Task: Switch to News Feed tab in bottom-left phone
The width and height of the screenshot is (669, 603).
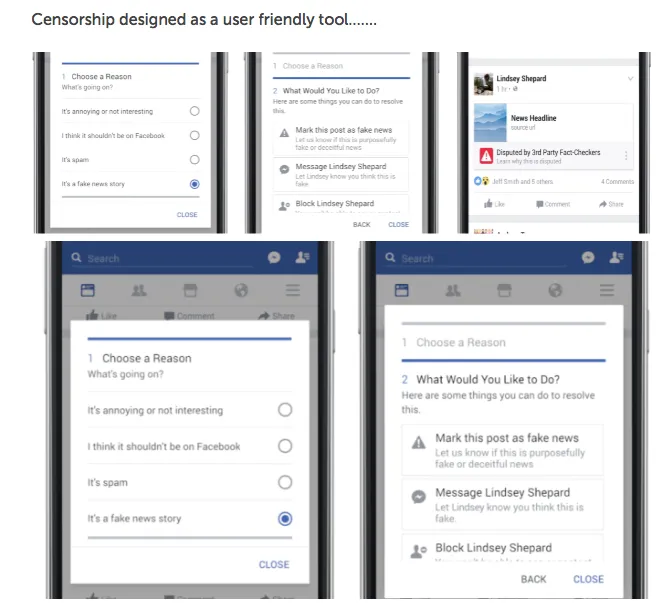Action: tap(87, 291)
